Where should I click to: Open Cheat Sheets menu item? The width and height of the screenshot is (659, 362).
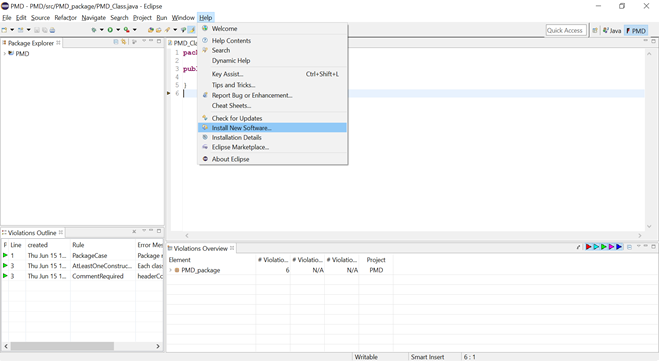272,106
